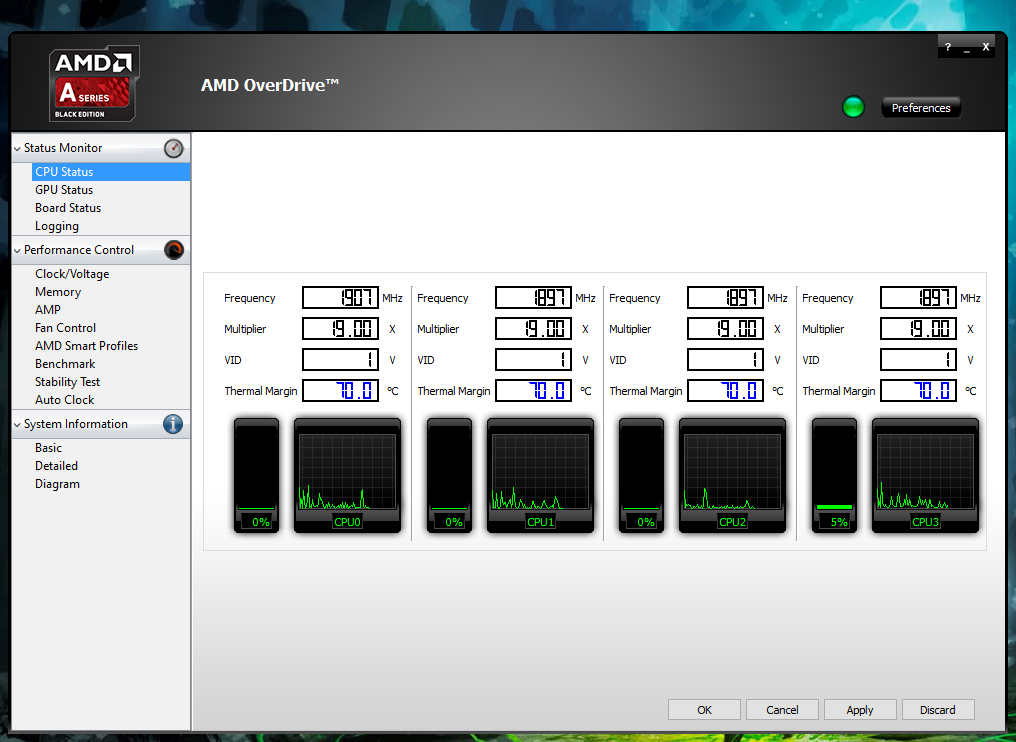Click the CPU1 frequency readout field
This screenshot has width=1016, height=742.
[533, 297]
